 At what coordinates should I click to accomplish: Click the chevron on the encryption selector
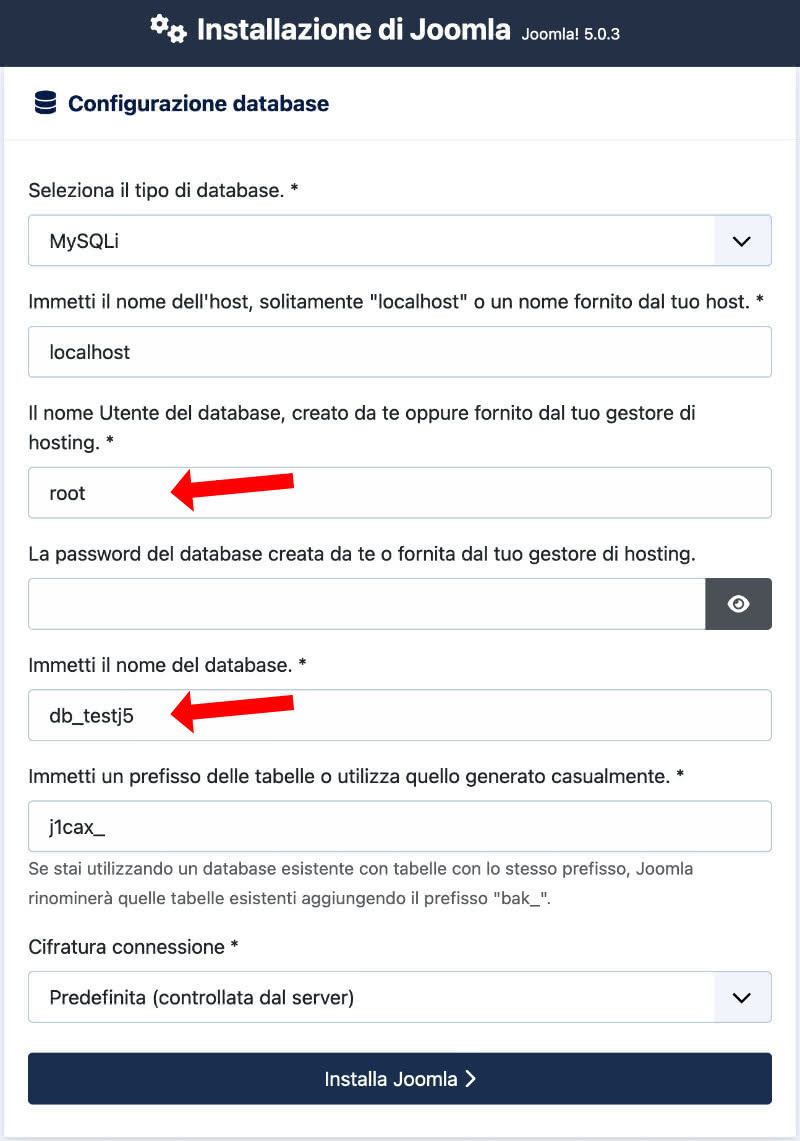pyautogui.click(x=741, y=997)
